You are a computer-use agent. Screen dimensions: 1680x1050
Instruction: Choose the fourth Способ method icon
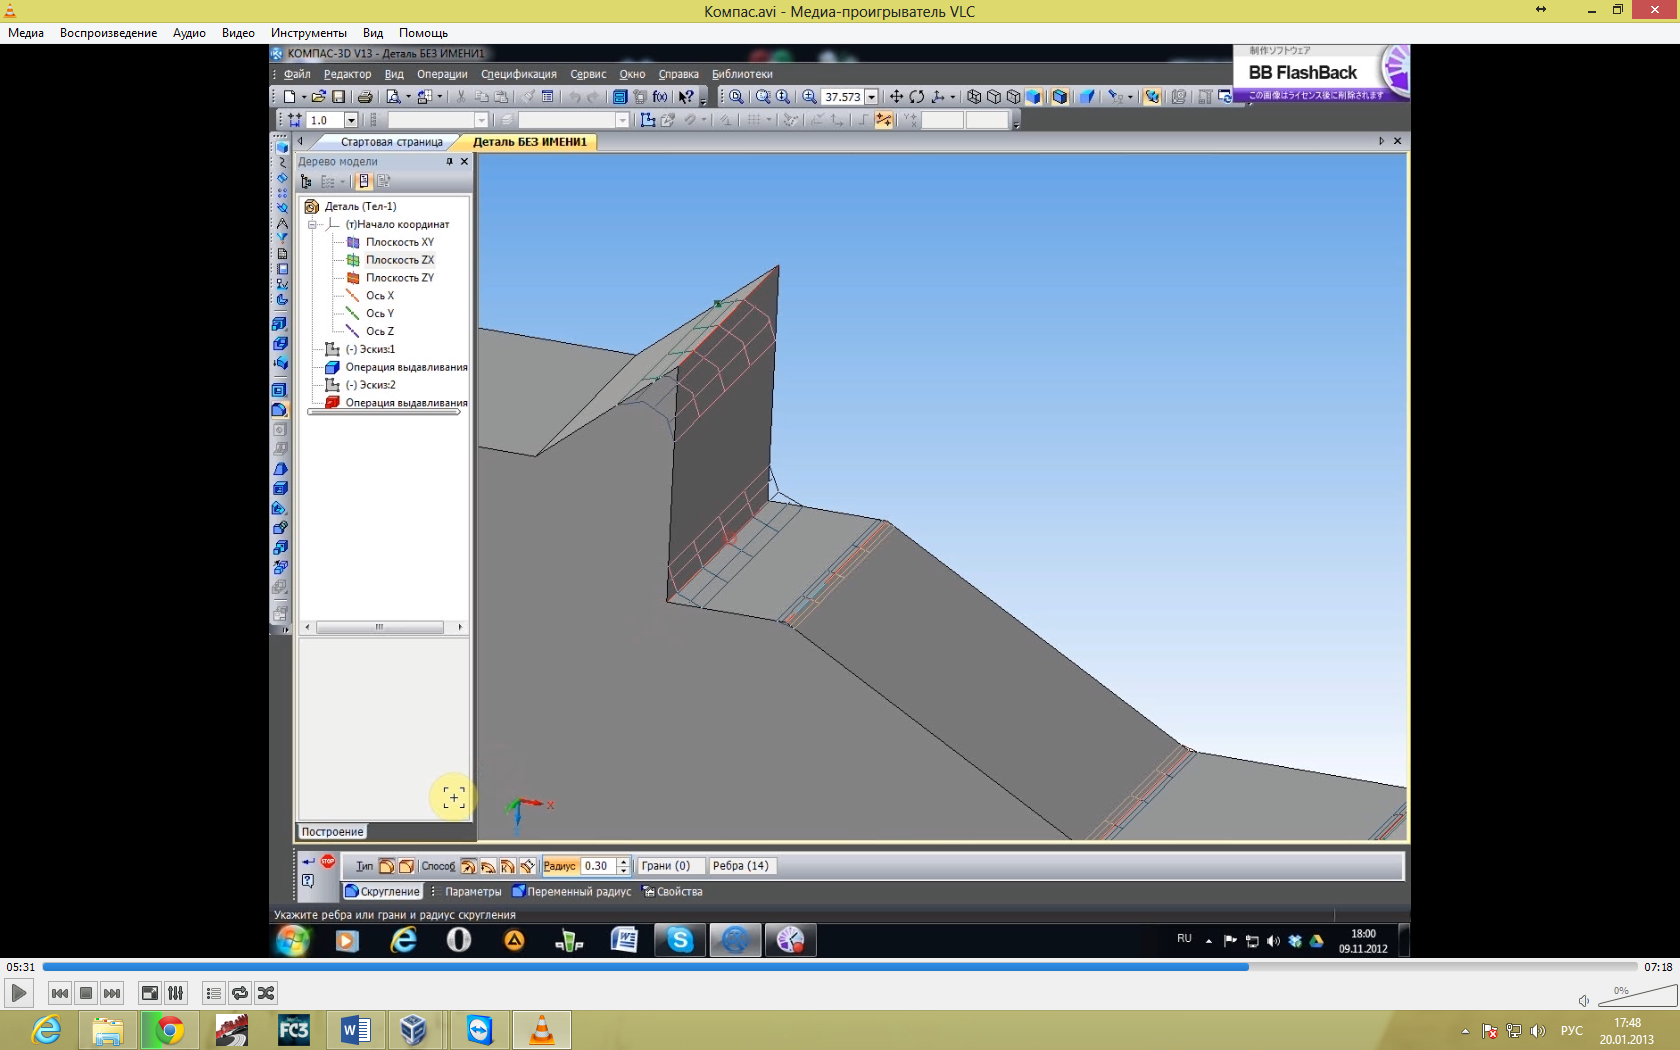click(528, 866)
